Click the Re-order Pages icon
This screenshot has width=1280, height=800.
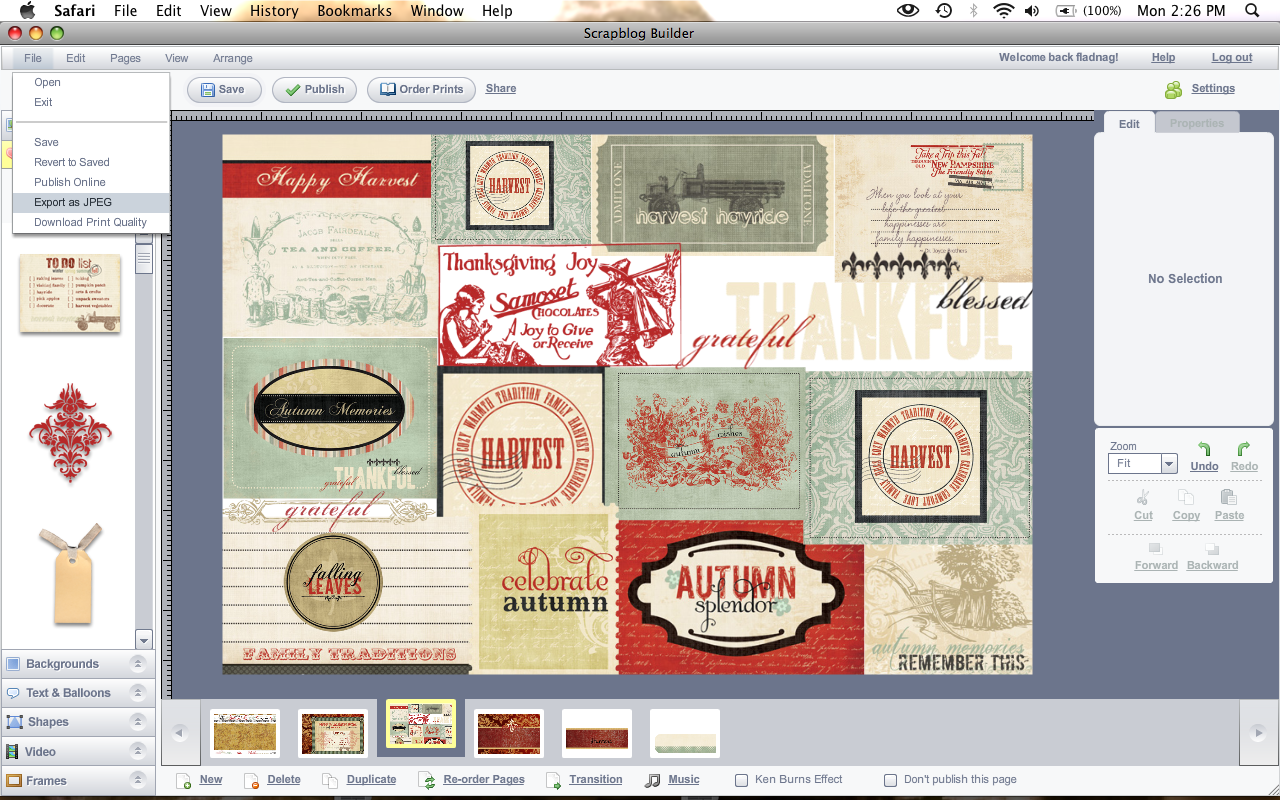point(427,780)
